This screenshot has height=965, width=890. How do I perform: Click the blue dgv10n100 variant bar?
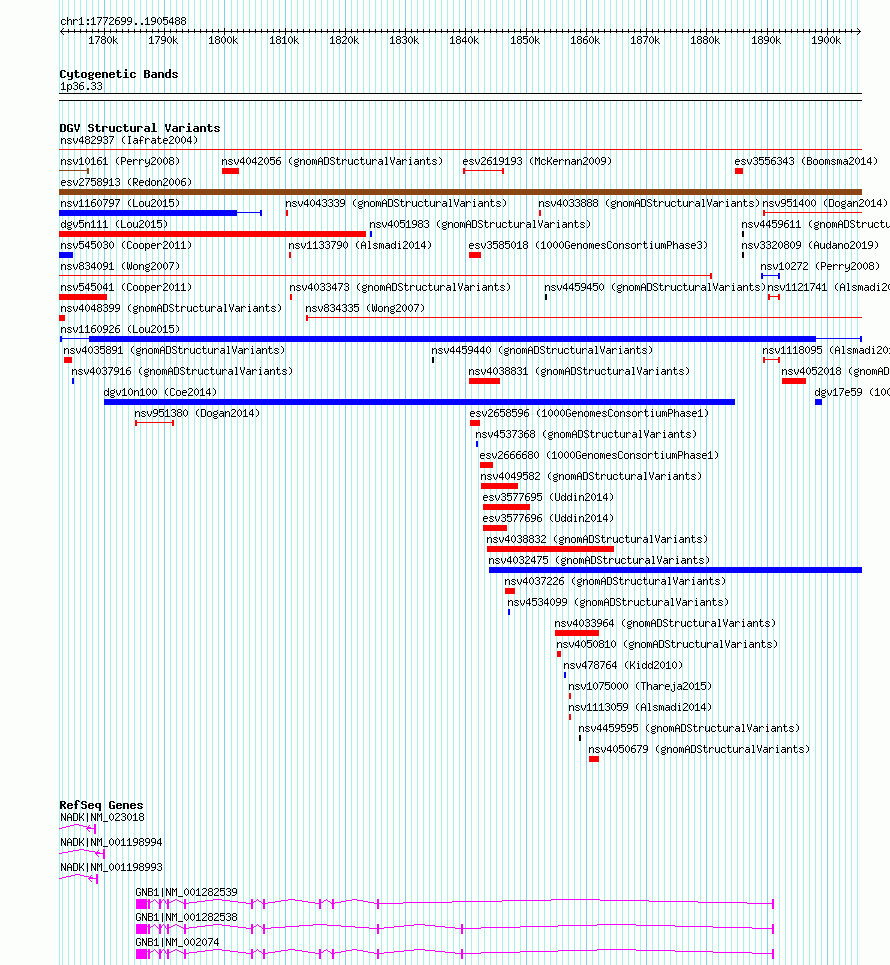tap(420, 402)
